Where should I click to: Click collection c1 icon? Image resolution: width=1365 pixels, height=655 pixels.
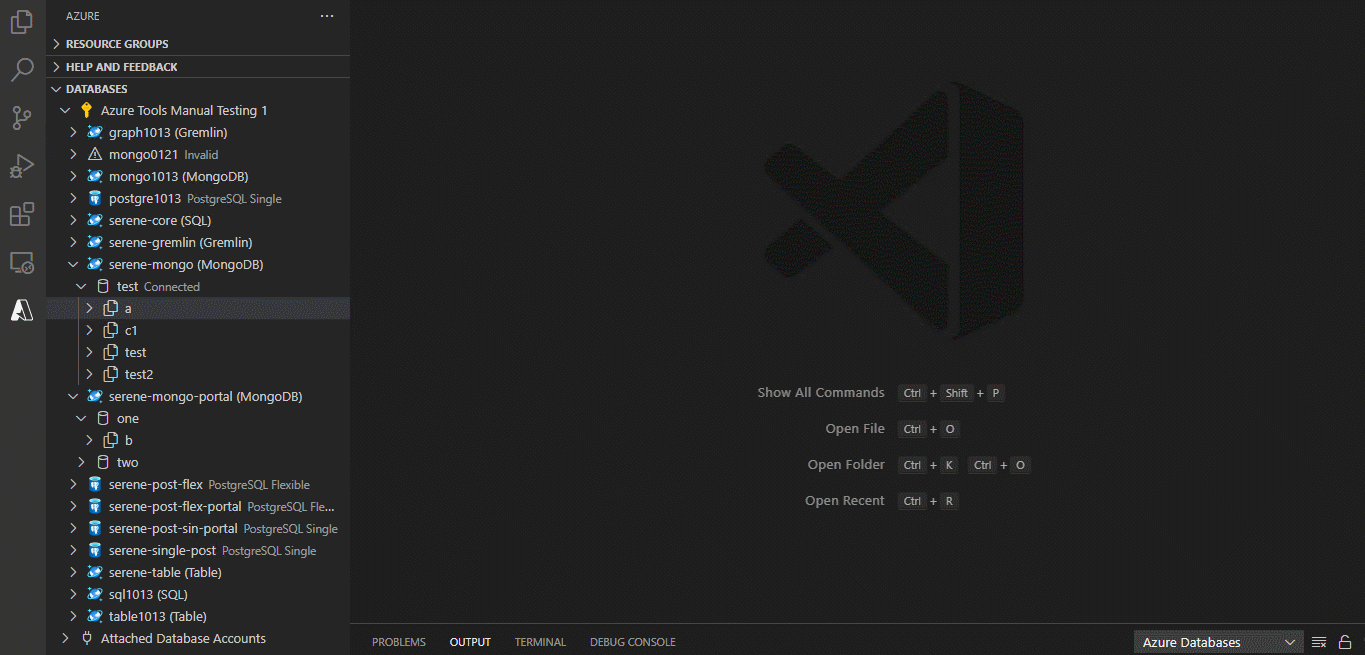coord(111,330)
